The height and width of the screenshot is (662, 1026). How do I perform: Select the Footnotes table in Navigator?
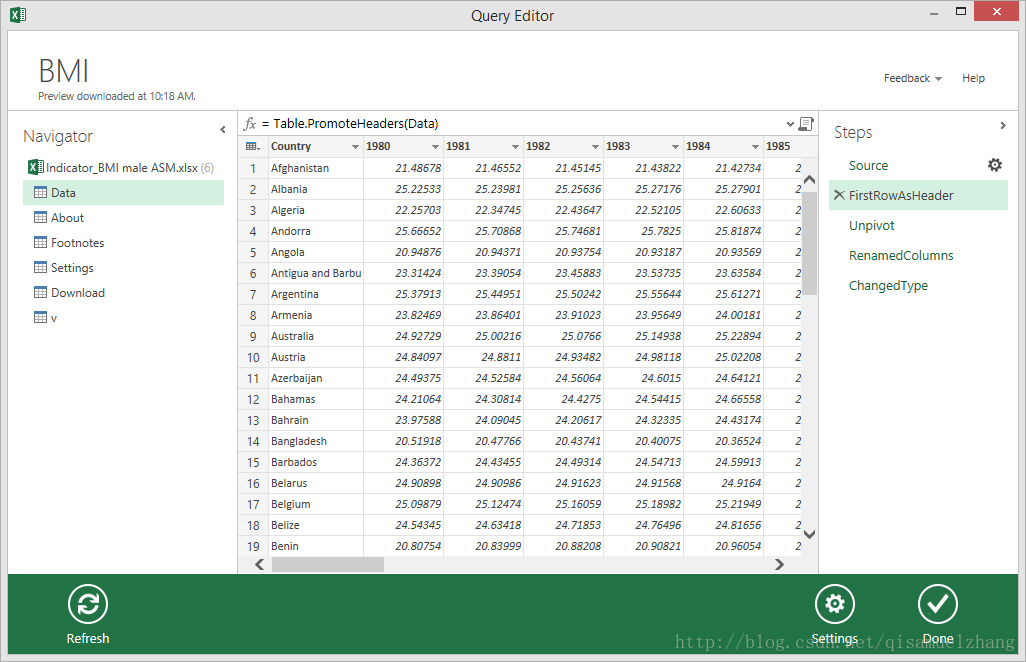coord(77,242)
